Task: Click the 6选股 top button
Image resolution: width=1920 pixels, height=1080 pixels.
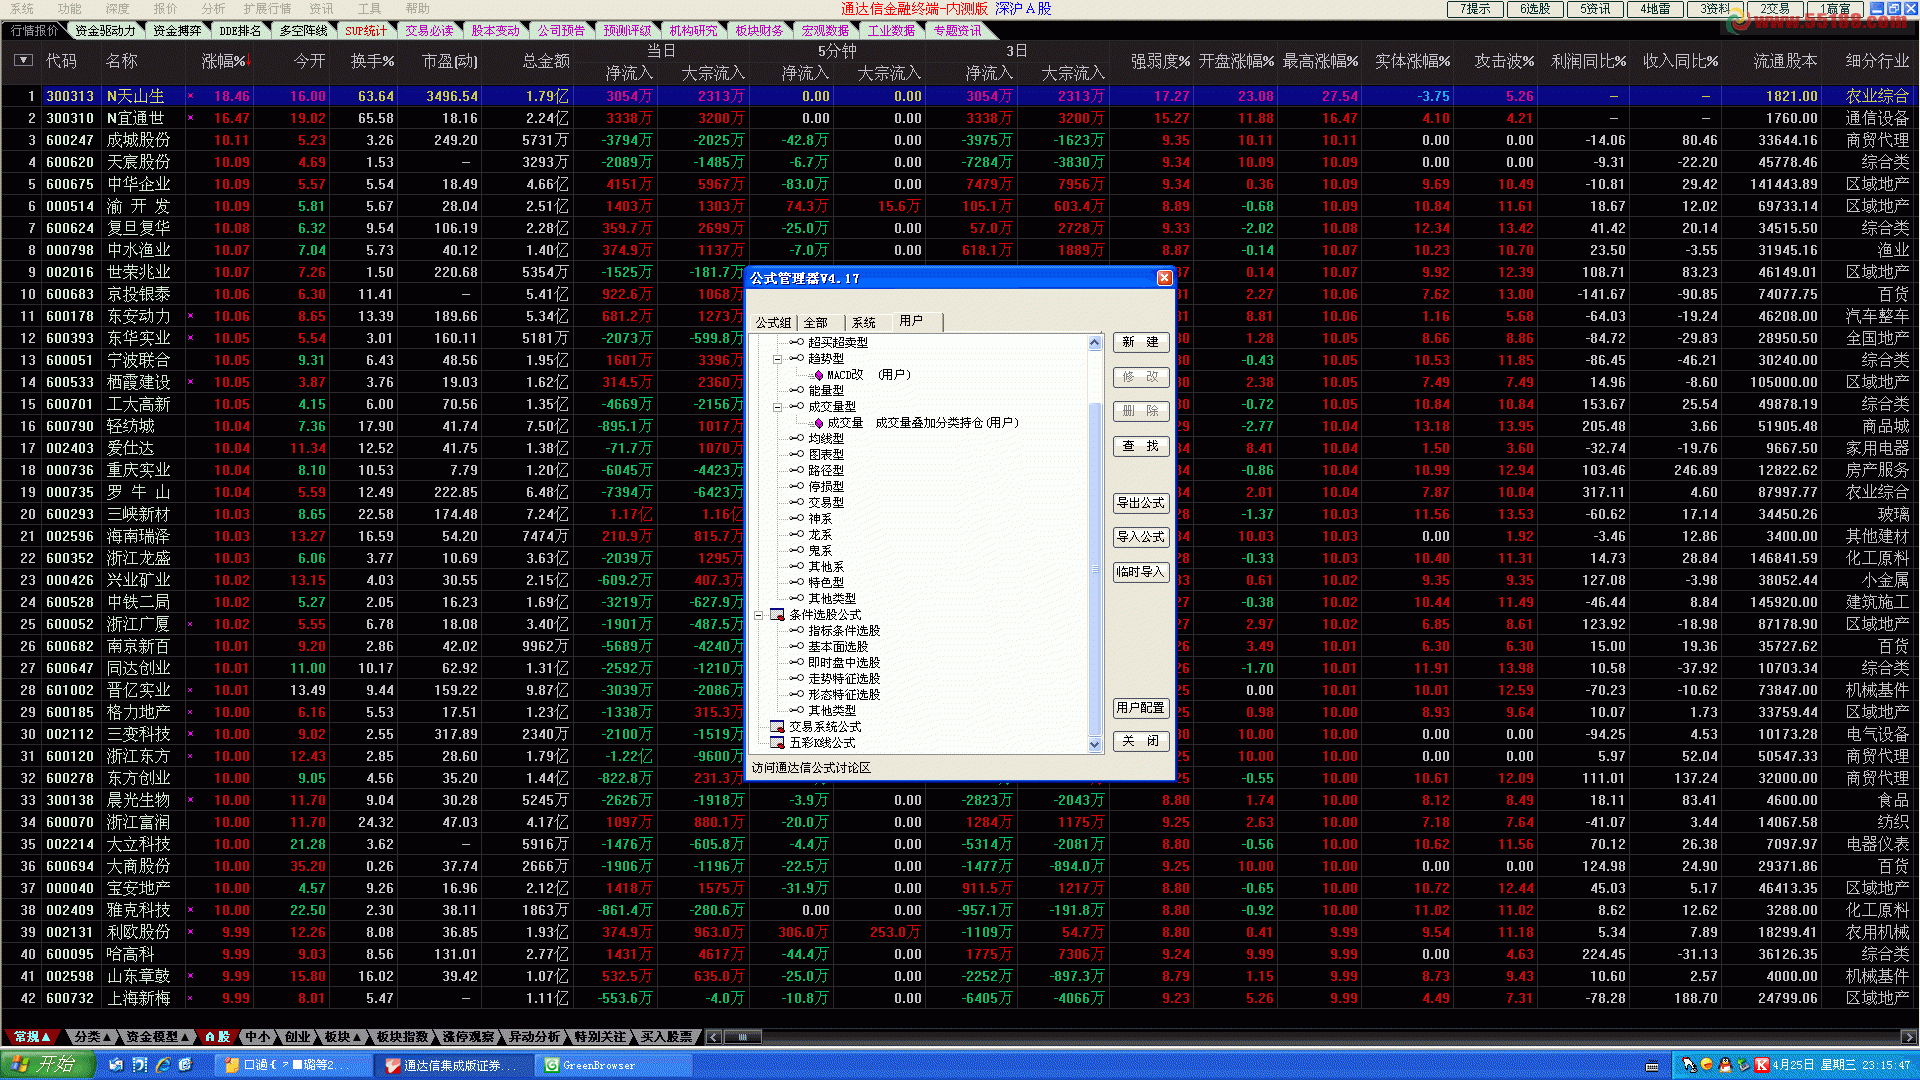Action: pyautogui.click(x=1534, y=9)
